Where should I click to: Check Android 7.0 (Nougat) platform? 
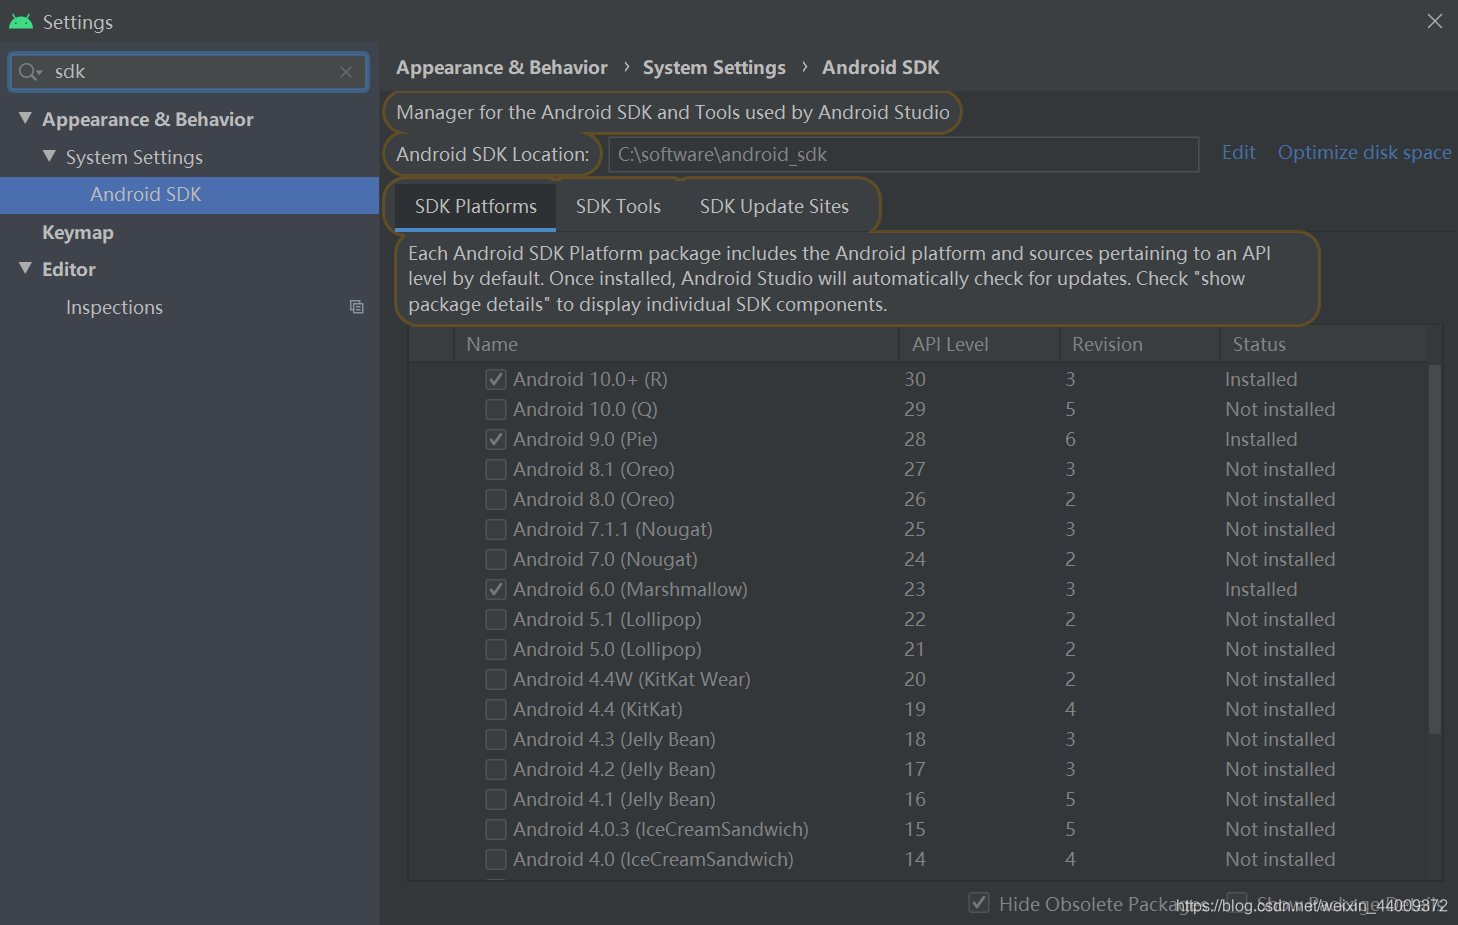tap(496, 560)
